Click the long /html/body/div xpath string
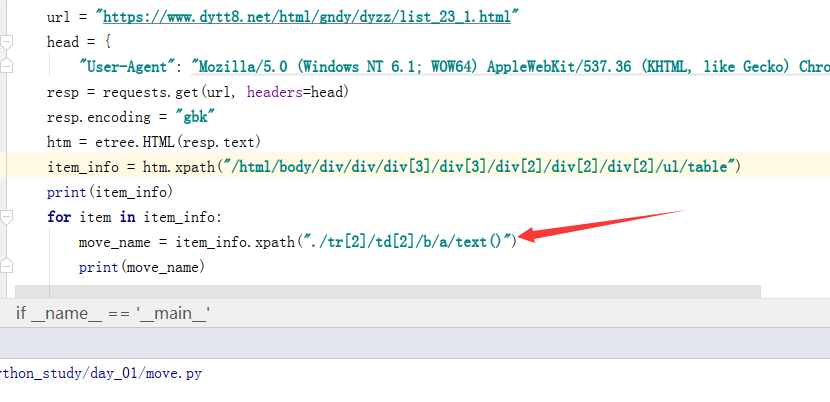This screenshot has width=830, height=402. point(458,166)
